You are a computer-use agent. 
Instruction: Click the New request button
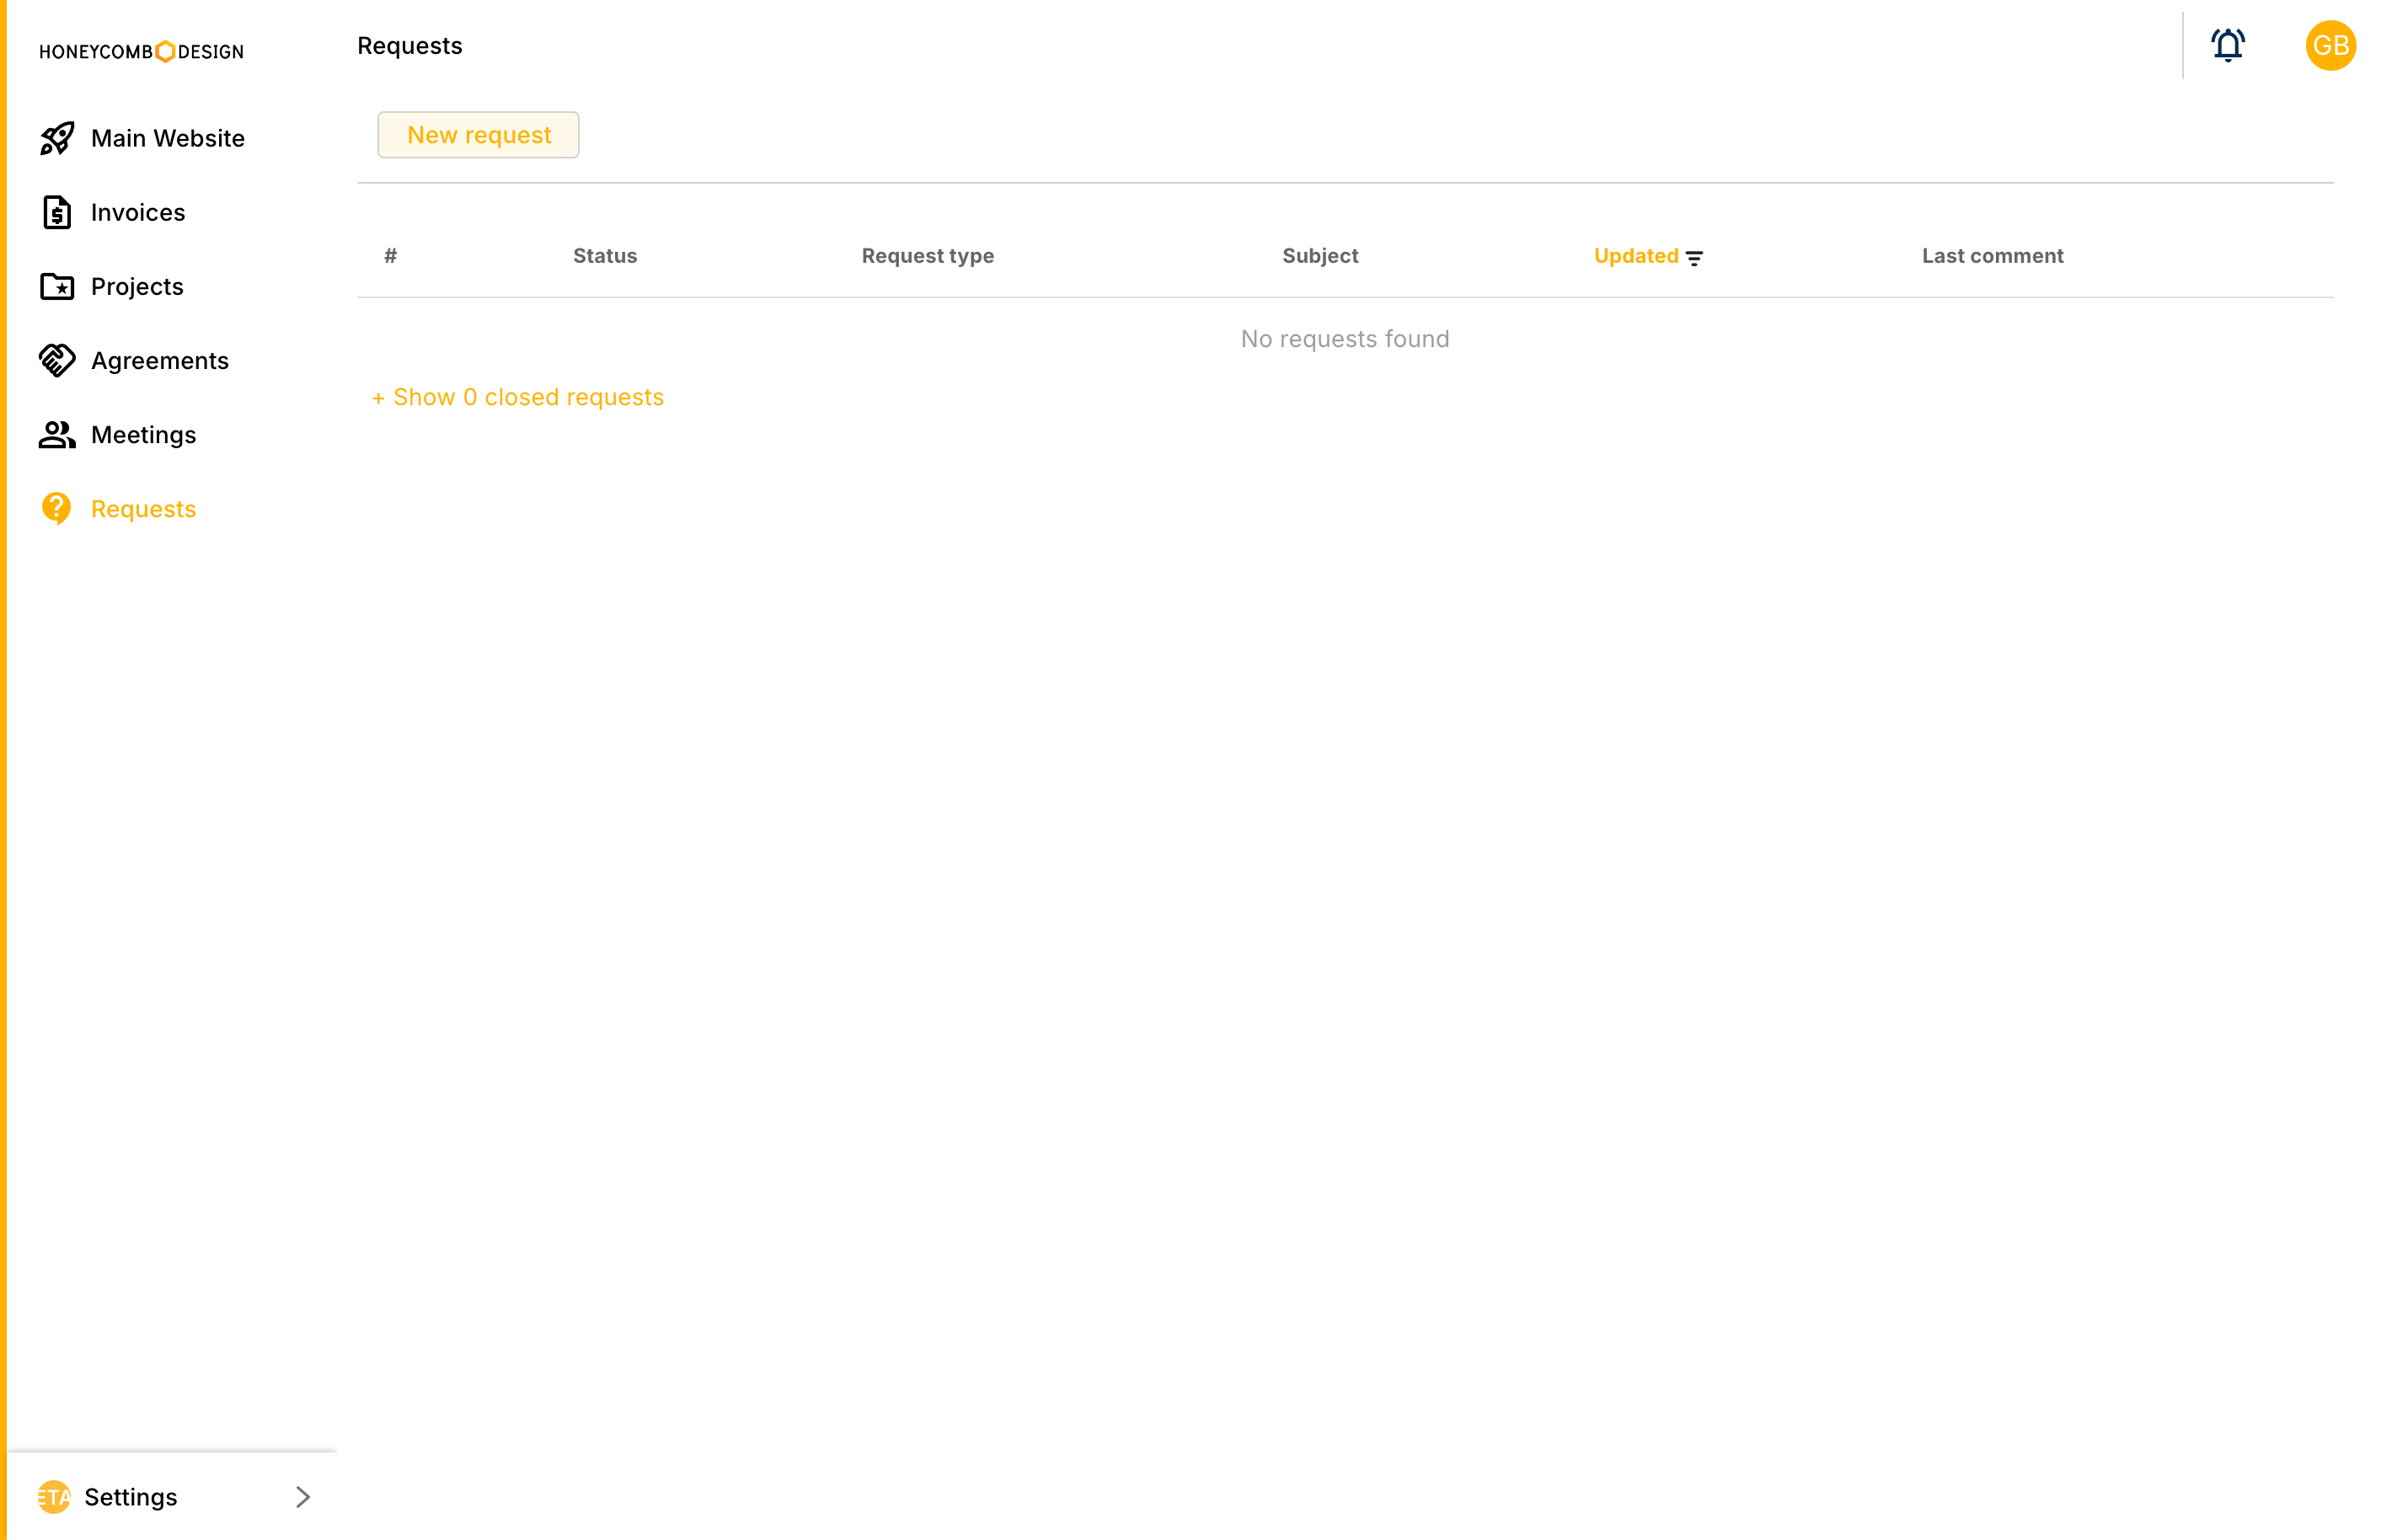tap(478, 134)
